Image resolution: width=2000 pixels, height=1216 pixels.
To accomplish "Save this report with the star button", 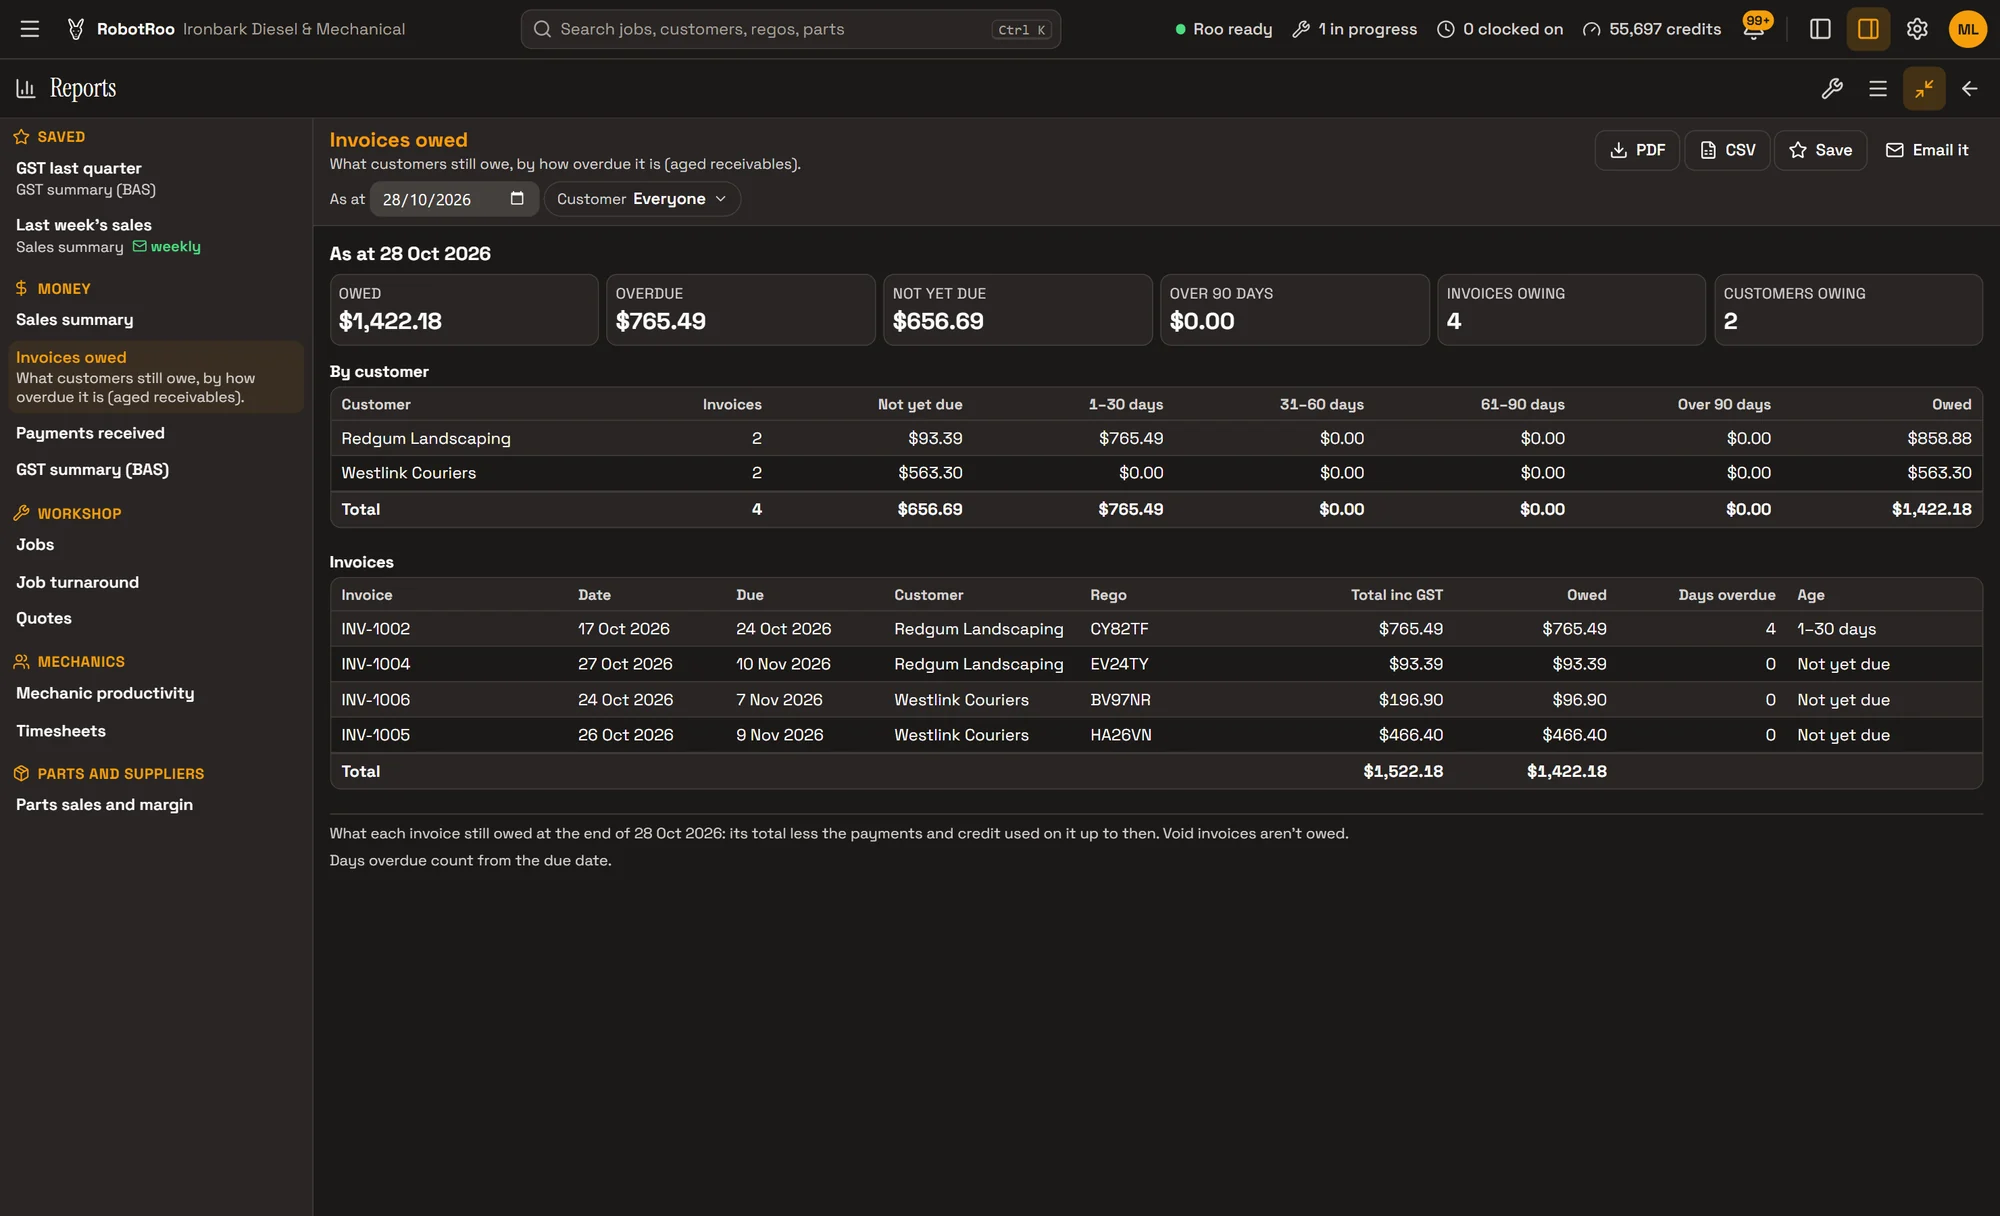I will tap(1820, 150).
